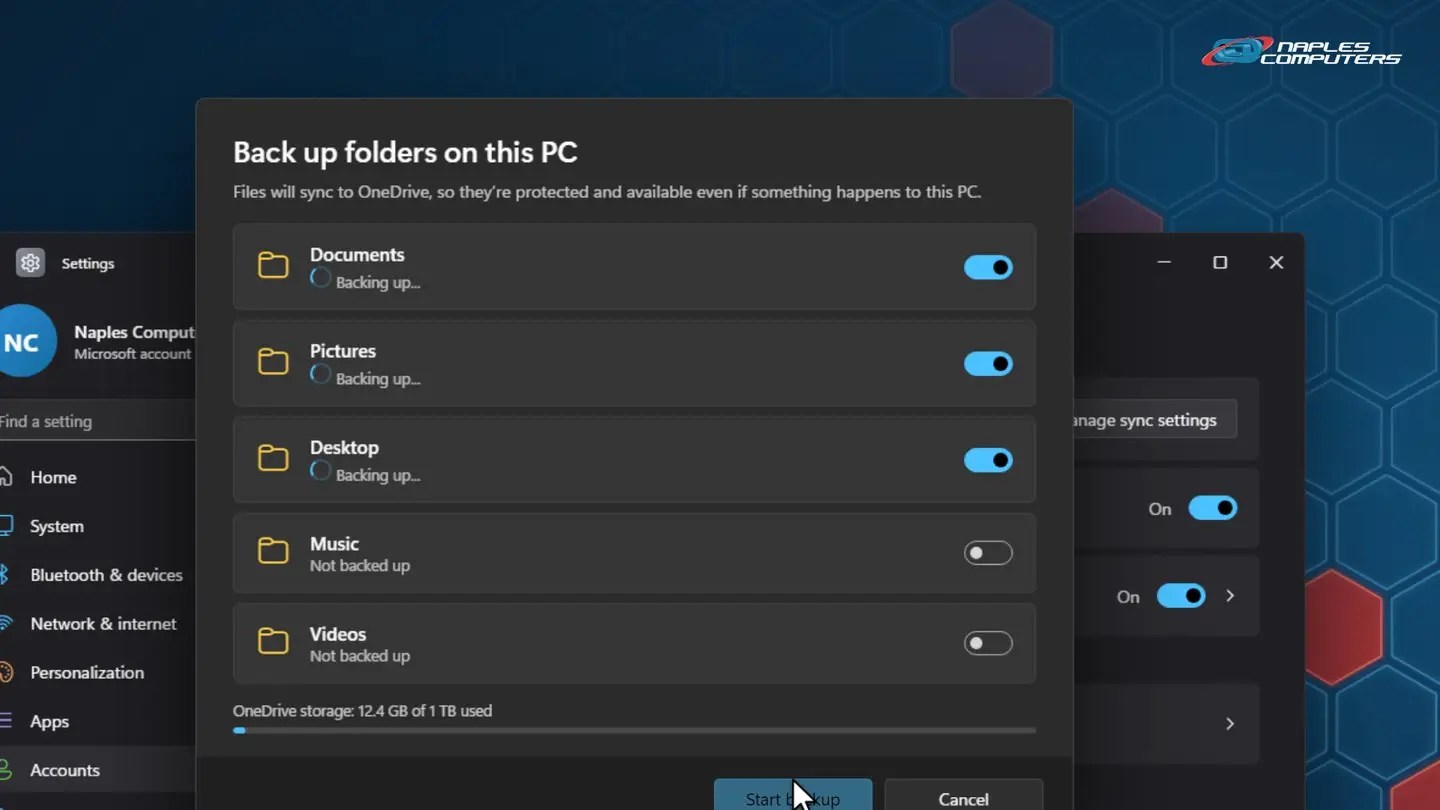Click the OneDrive storage usage bar
This screenshot has width=1440, height=810.
pos(634,730)
